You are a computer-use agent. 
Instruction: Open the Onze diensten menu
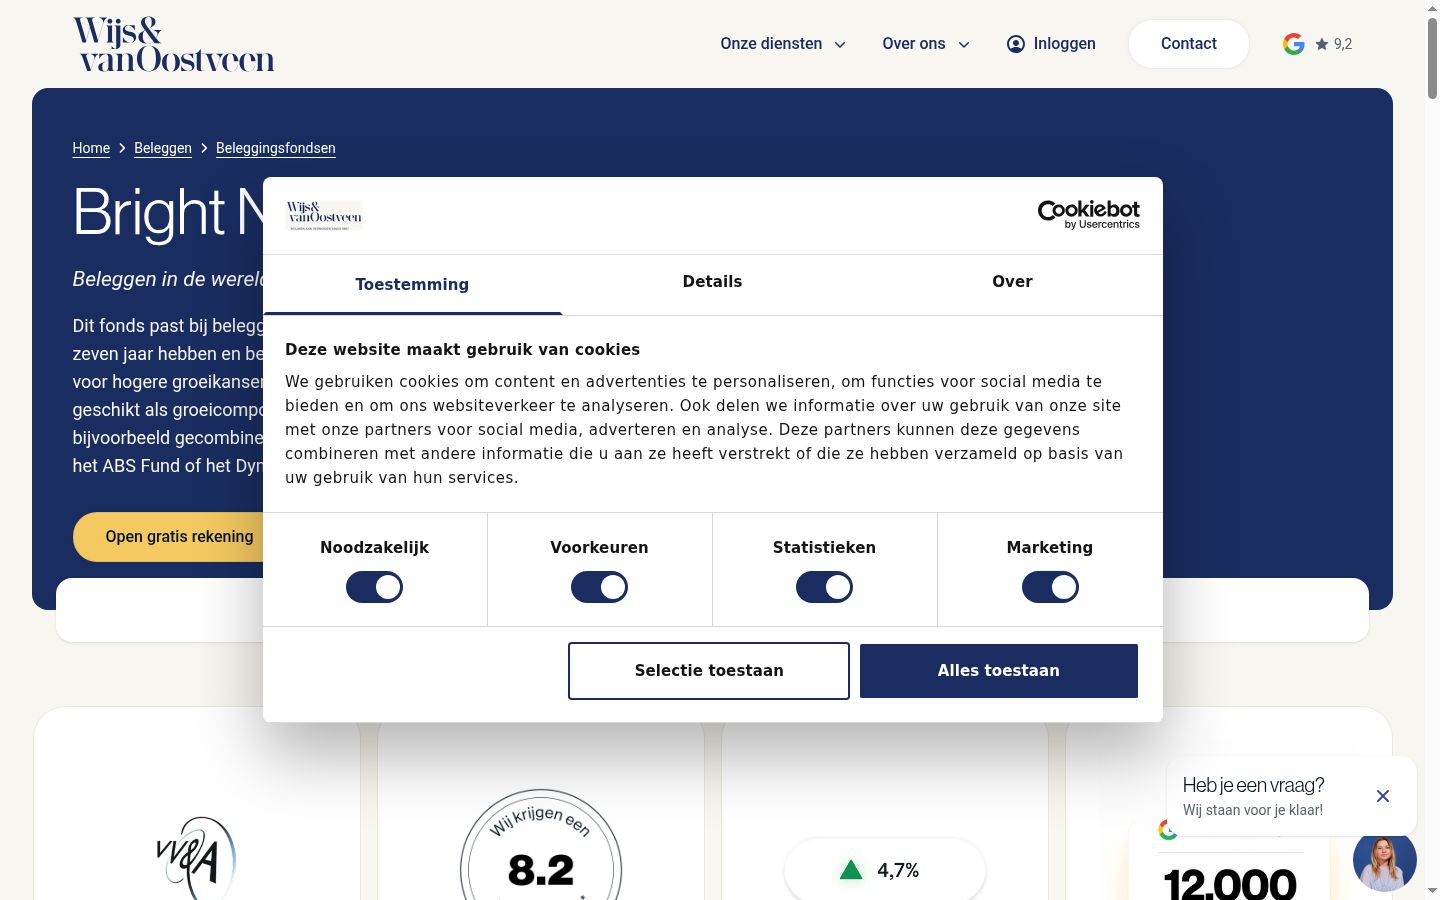point(783,44)
